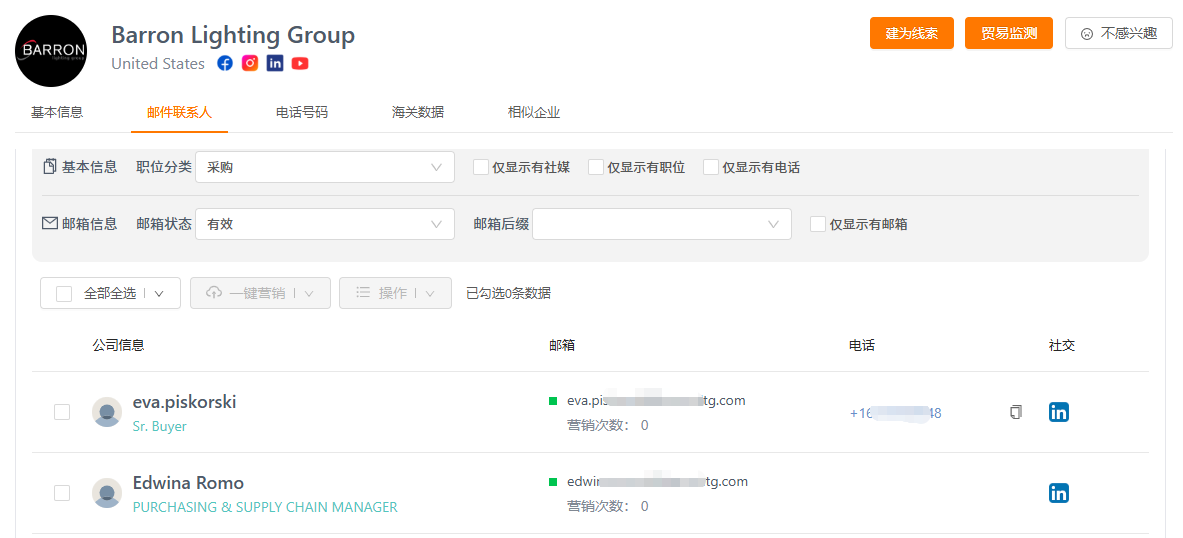Click 邮箱 column header
The height and width of the screenshot is (538, 1183).
pyautogui.click(x=562, y=345)
